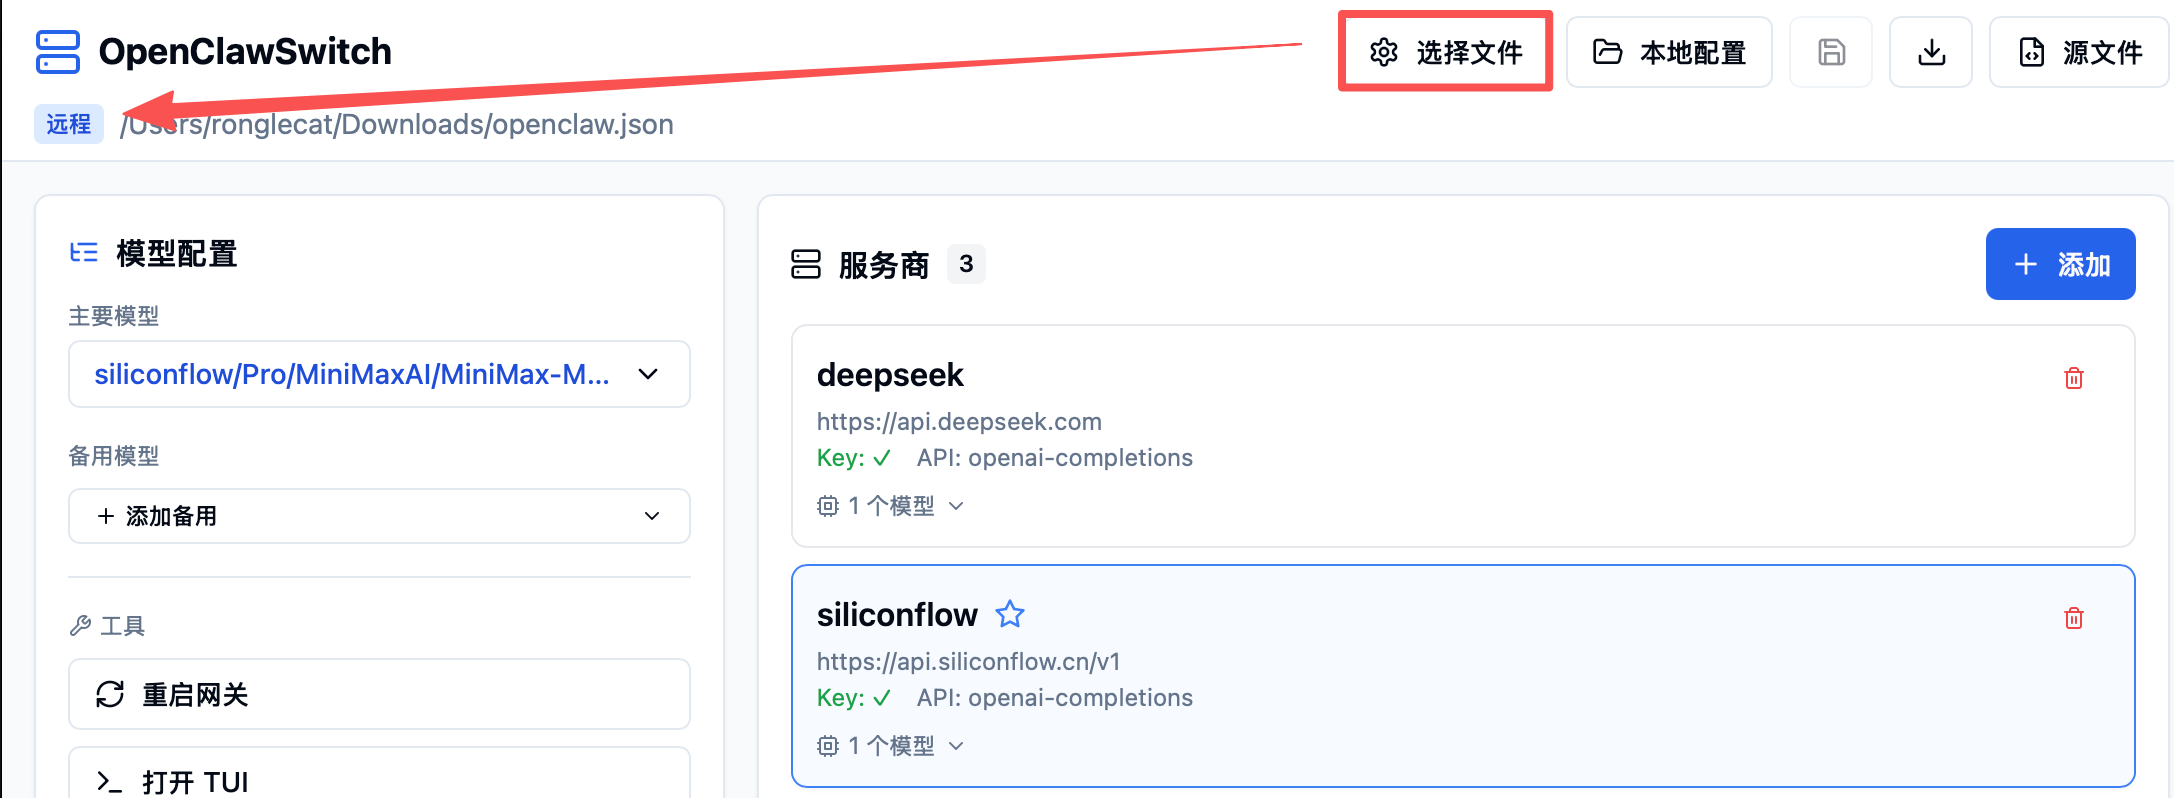Click the save floppy disk icon

tap(1831, 52)
